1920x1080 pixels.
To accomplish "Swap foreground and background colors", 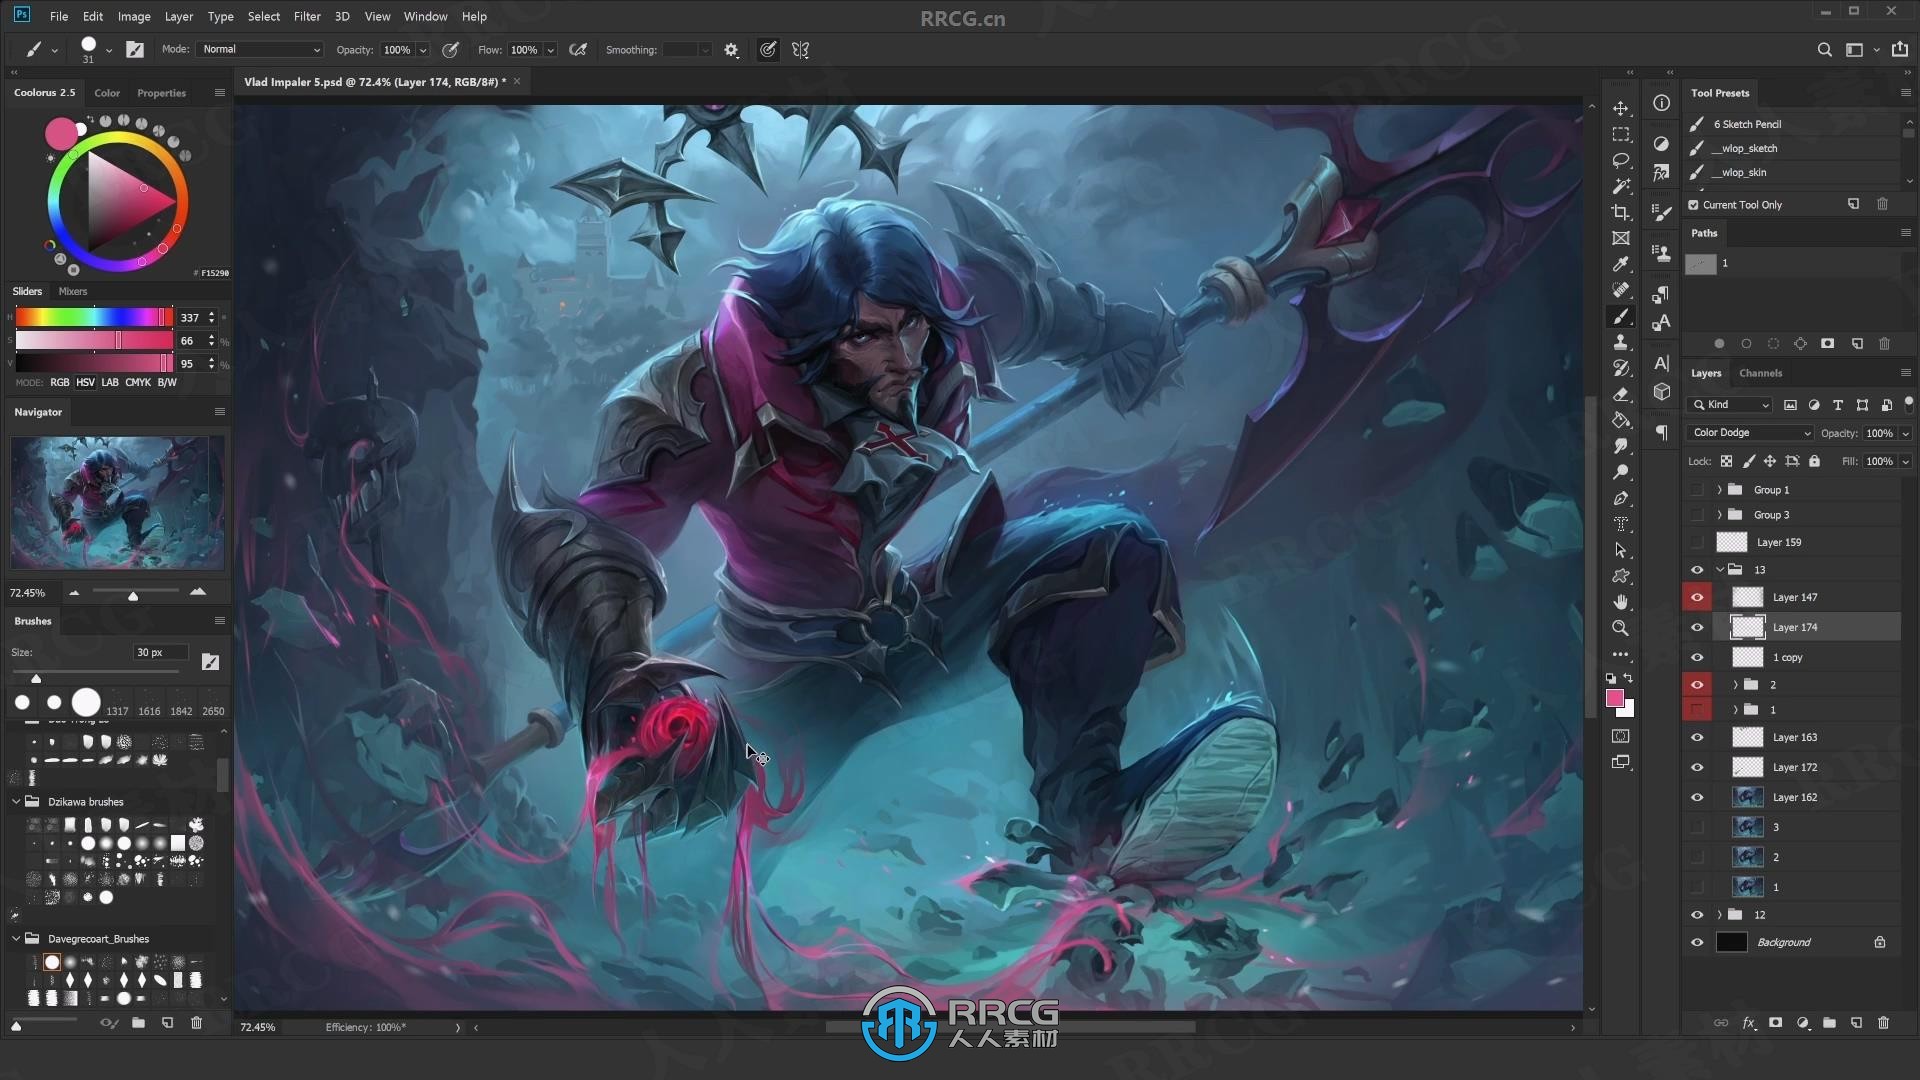I will coord(1628,678).
